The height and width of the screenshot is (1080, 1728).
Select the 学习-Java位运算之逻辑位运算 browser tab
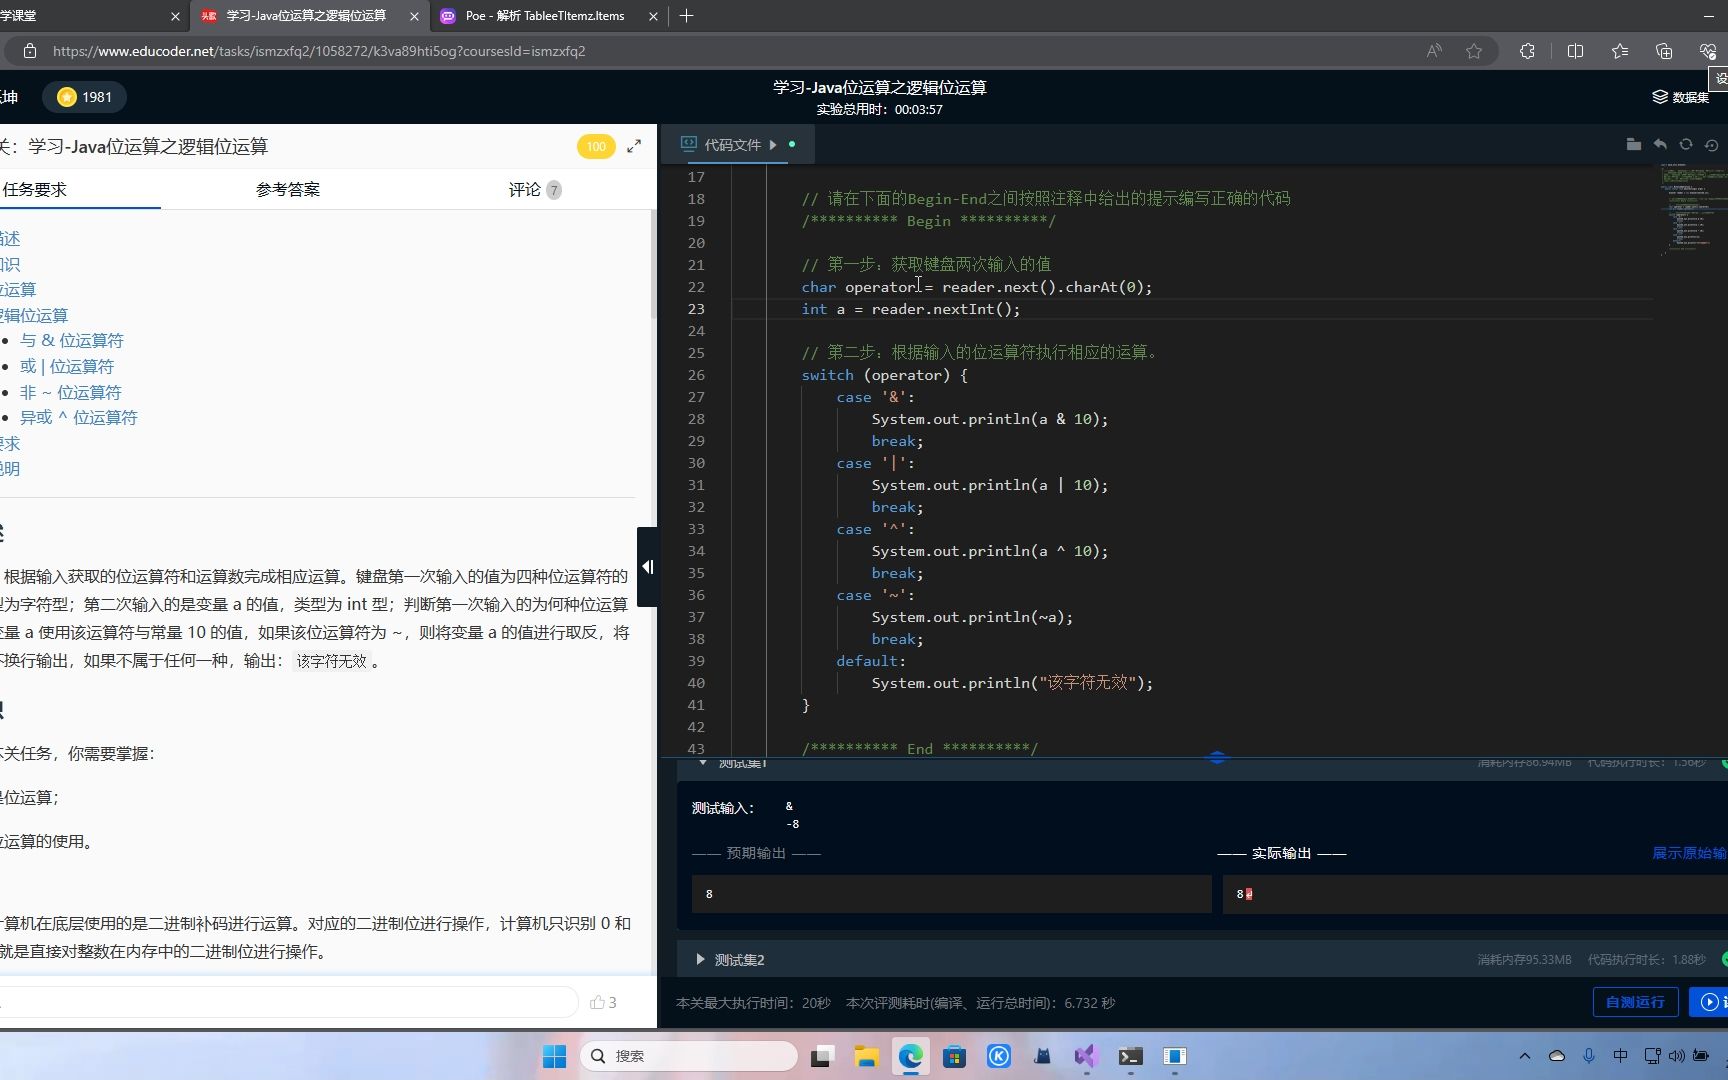pos(306,16)
